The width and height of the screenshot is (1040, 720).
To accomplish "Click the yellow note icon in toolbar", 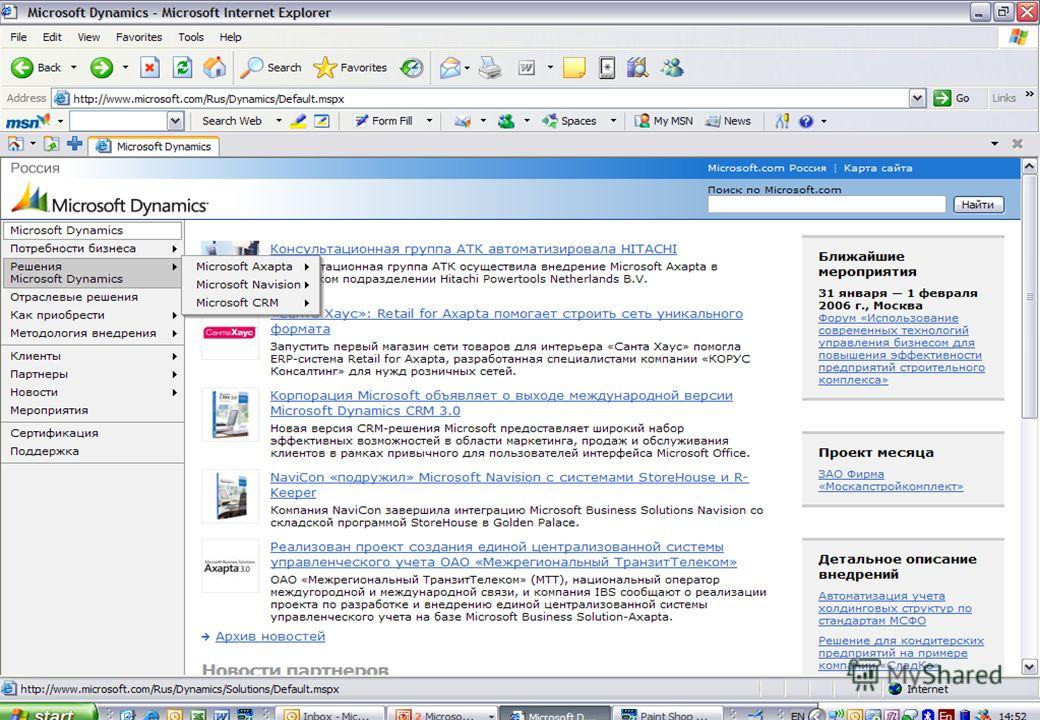I will click(x=574, y=67).
